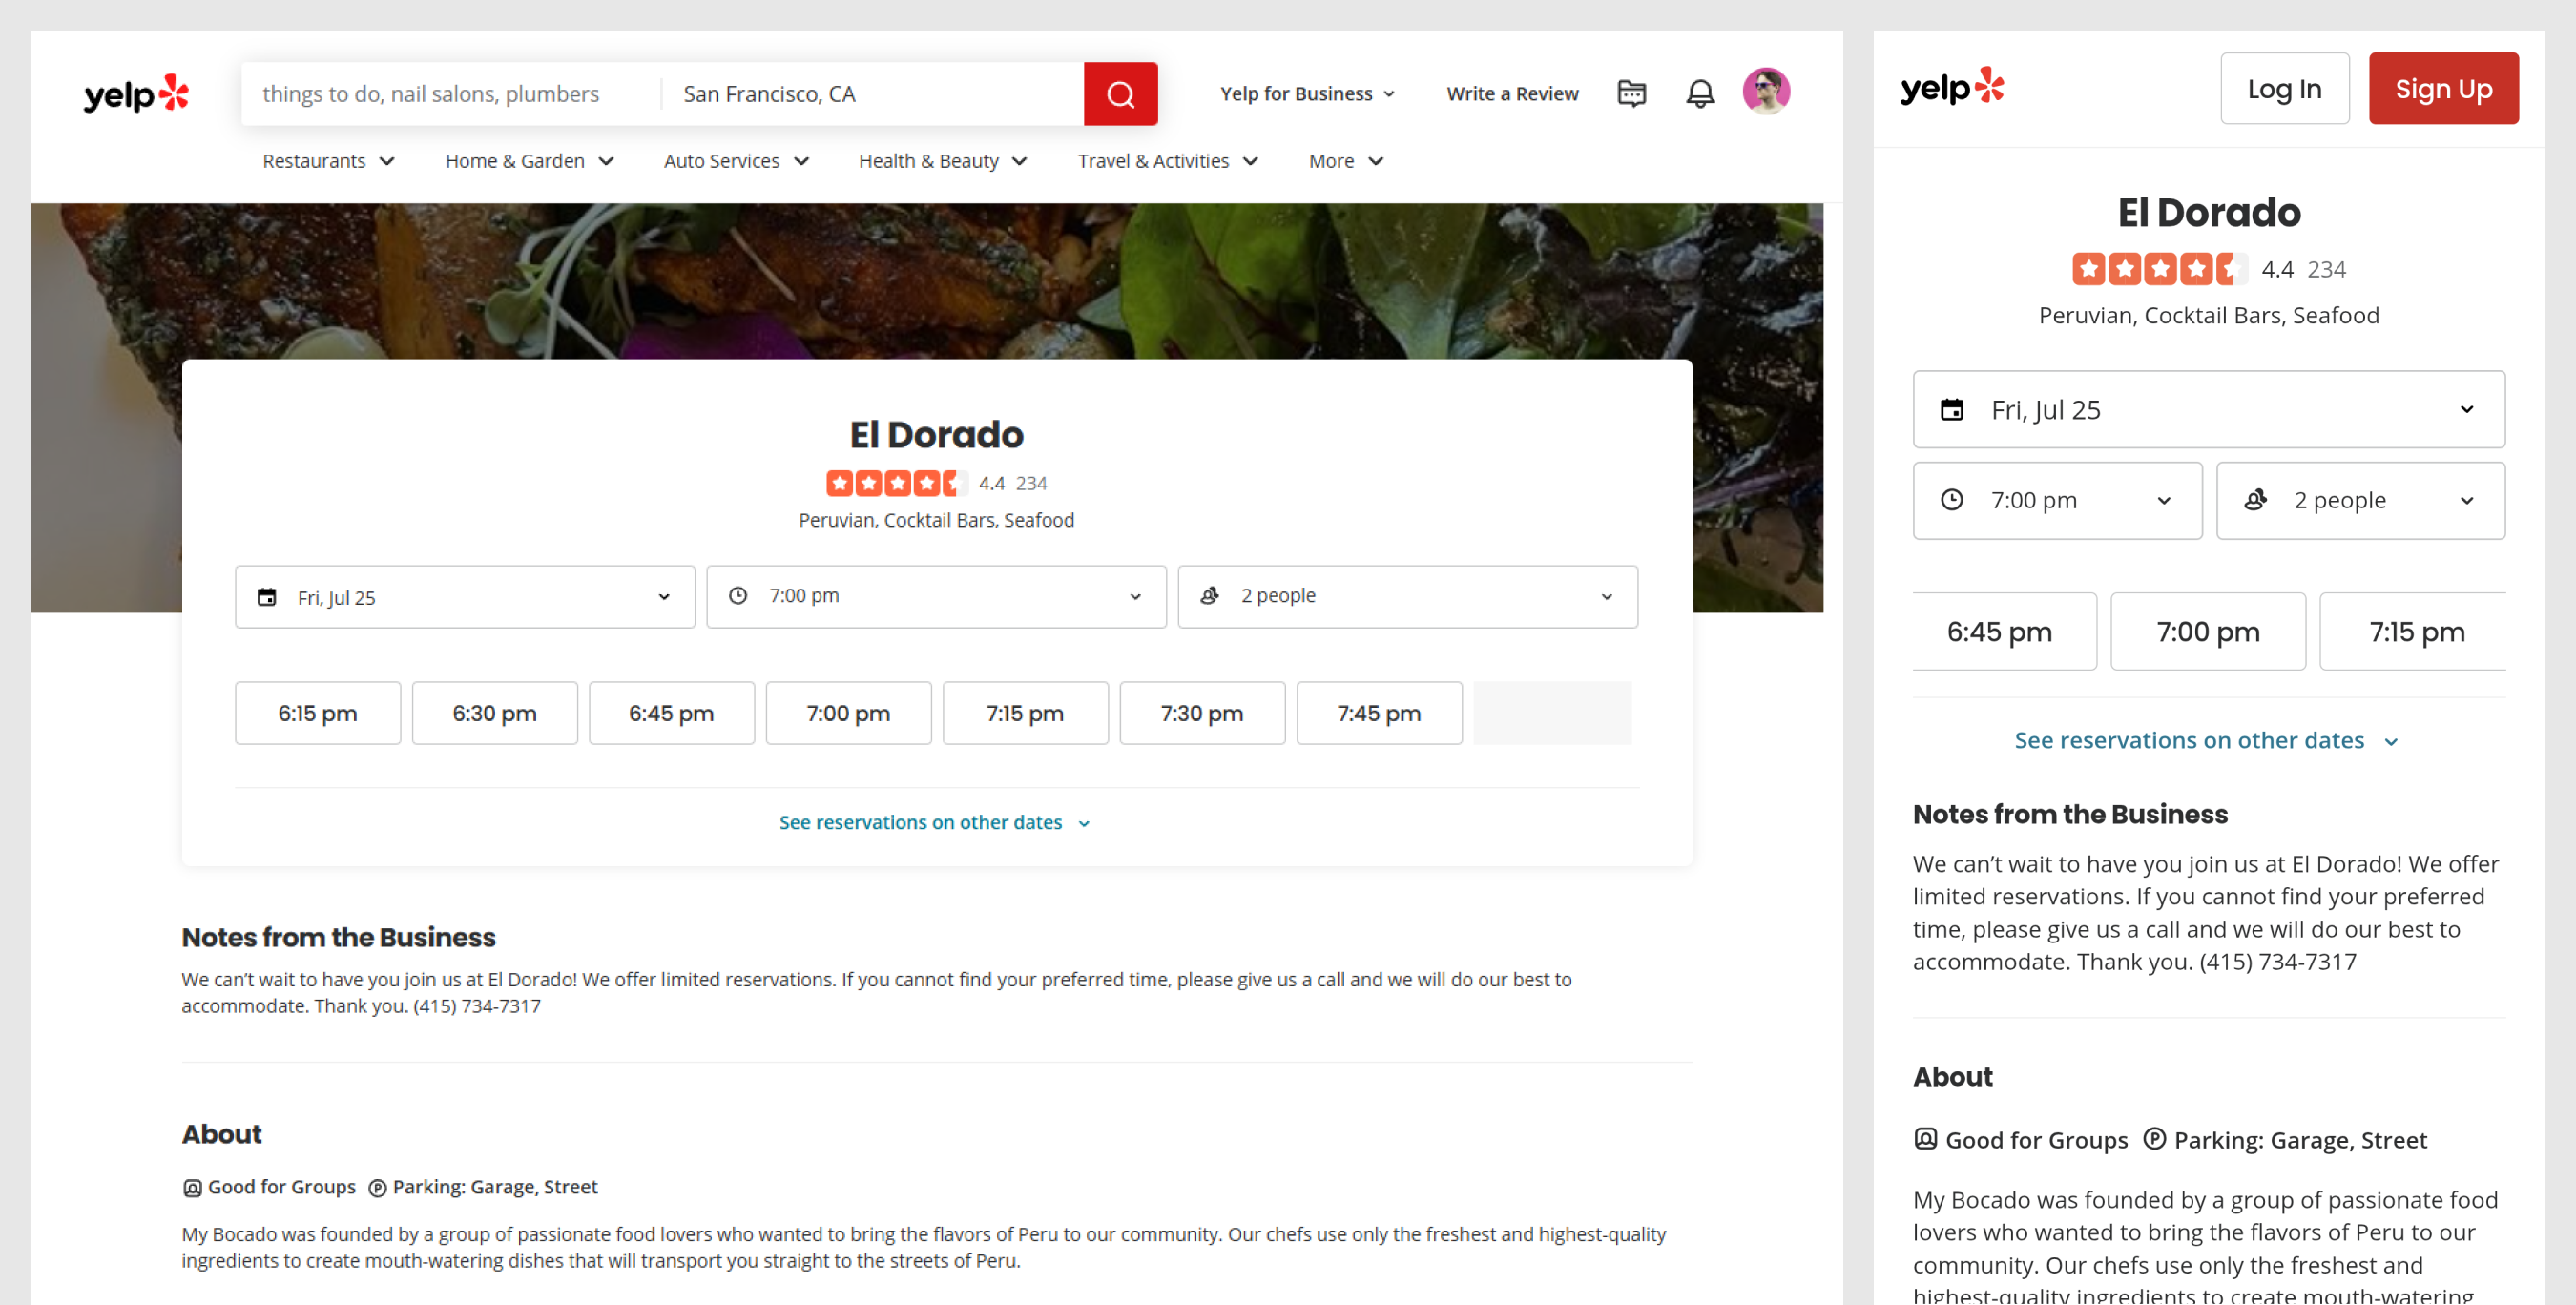Open More category menu
The image size is (2576, 1305).
1345,161
